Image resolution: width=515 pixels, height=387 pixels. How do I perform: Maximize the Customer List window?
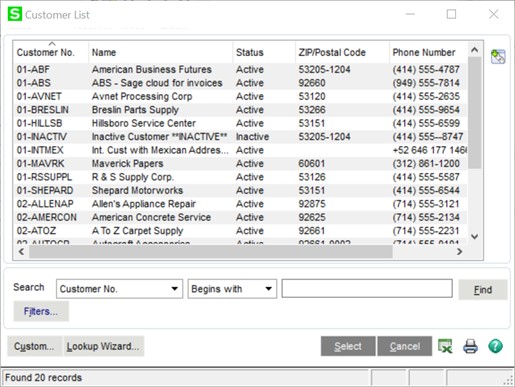pyautogui.click(x=451, y=14)
